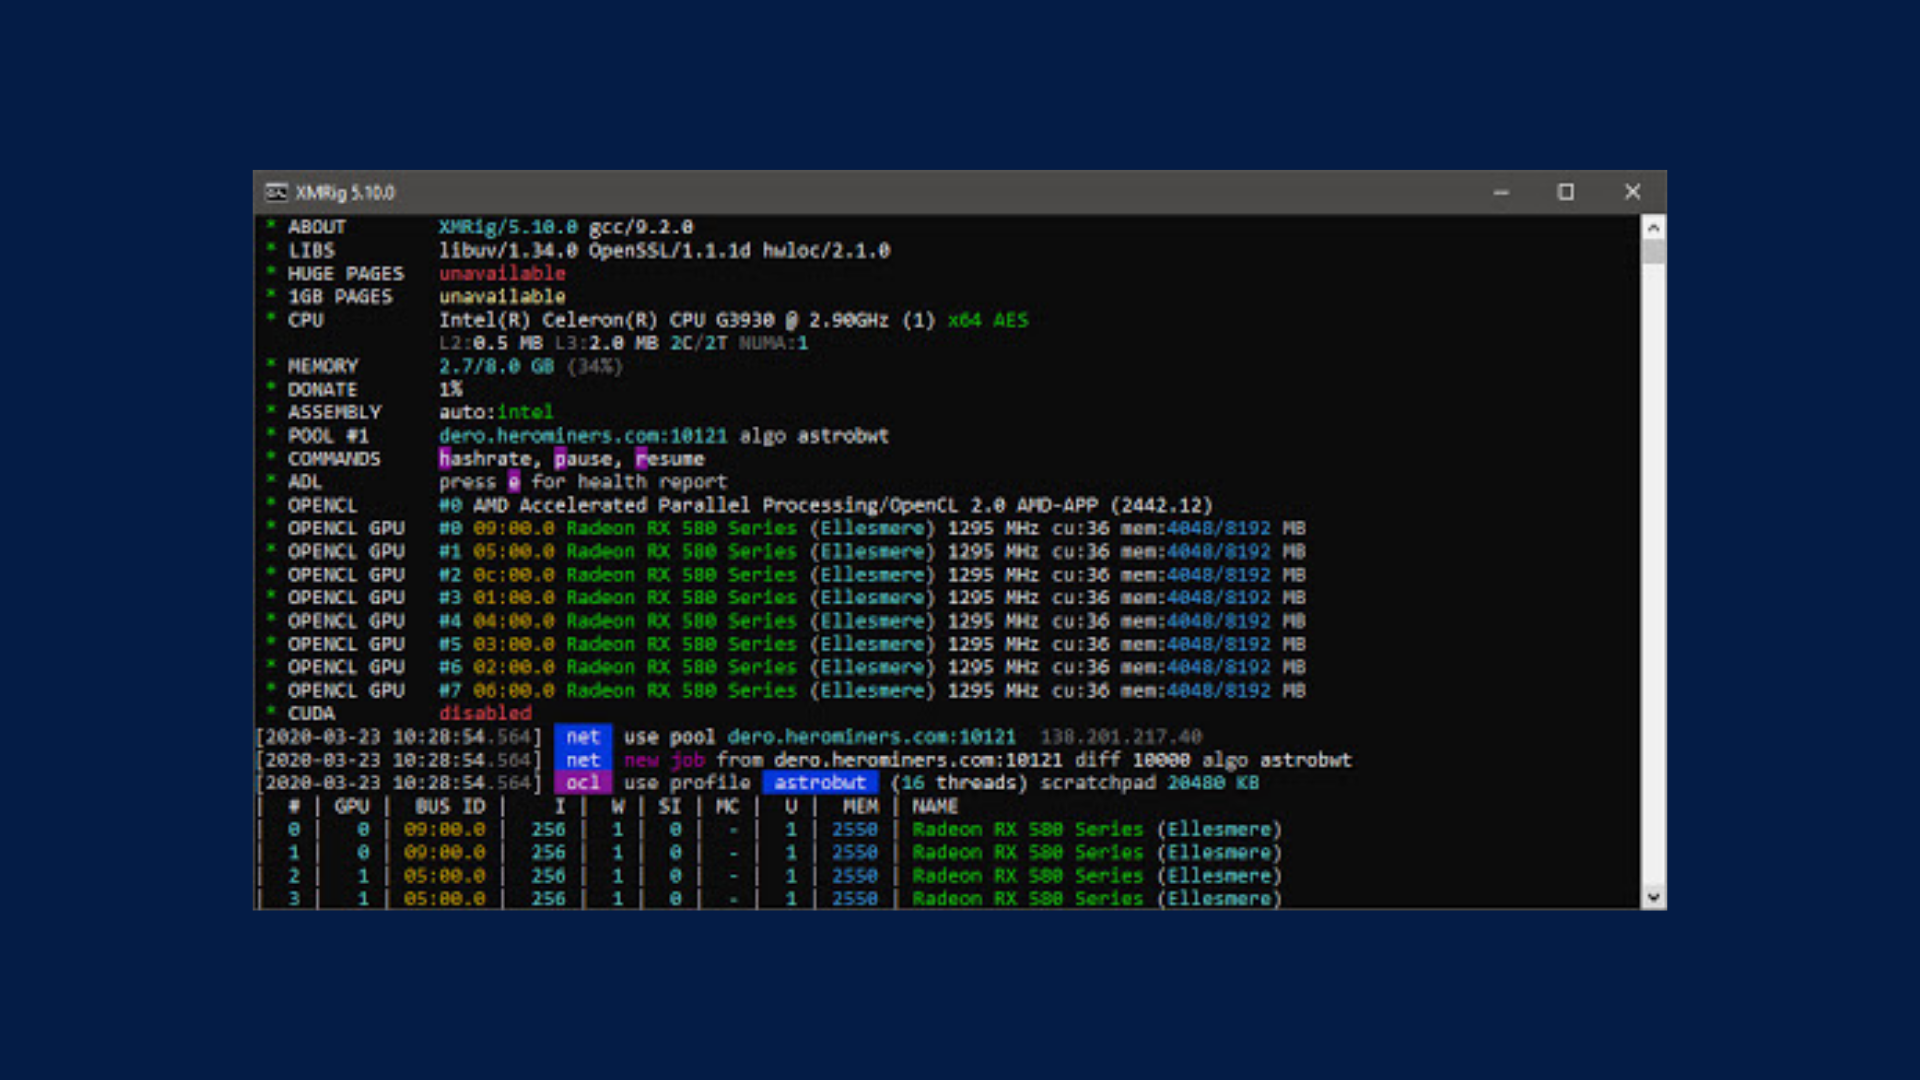
Task: Click the vertical scrollbar thumb
Action: pos(1653,250)
